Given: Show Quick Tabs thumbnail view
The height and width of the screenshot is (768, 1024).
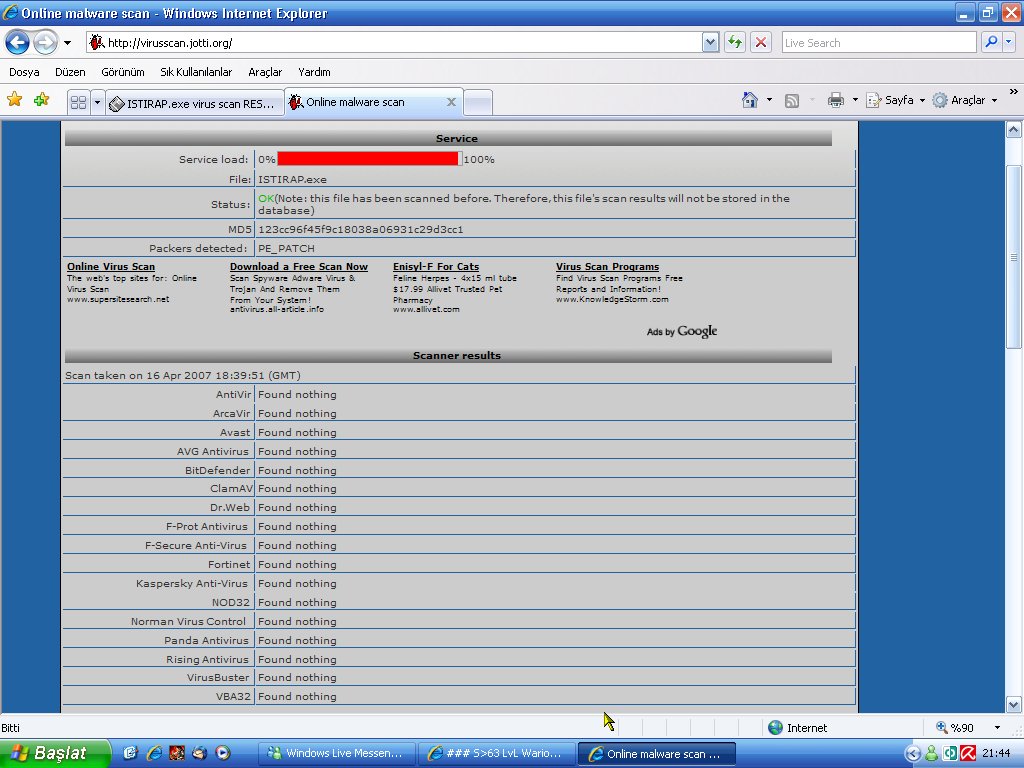Looking at the screenshot, I should point(78,103).
